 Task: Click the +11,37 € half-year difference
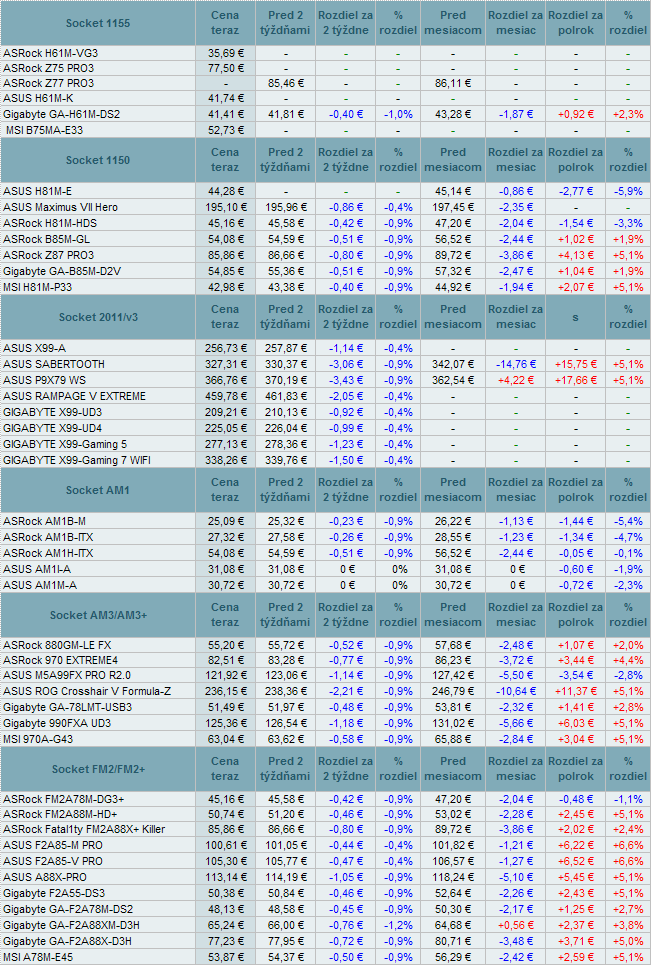pos(575,691)
